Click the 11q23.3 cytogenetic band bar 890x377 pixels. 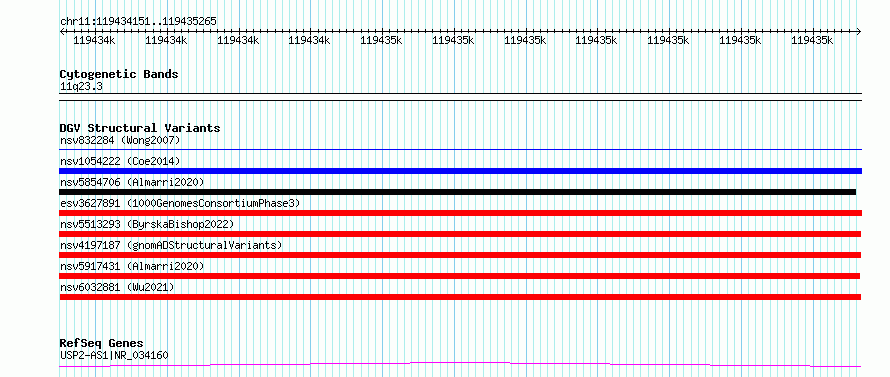(x=460, y=97)
